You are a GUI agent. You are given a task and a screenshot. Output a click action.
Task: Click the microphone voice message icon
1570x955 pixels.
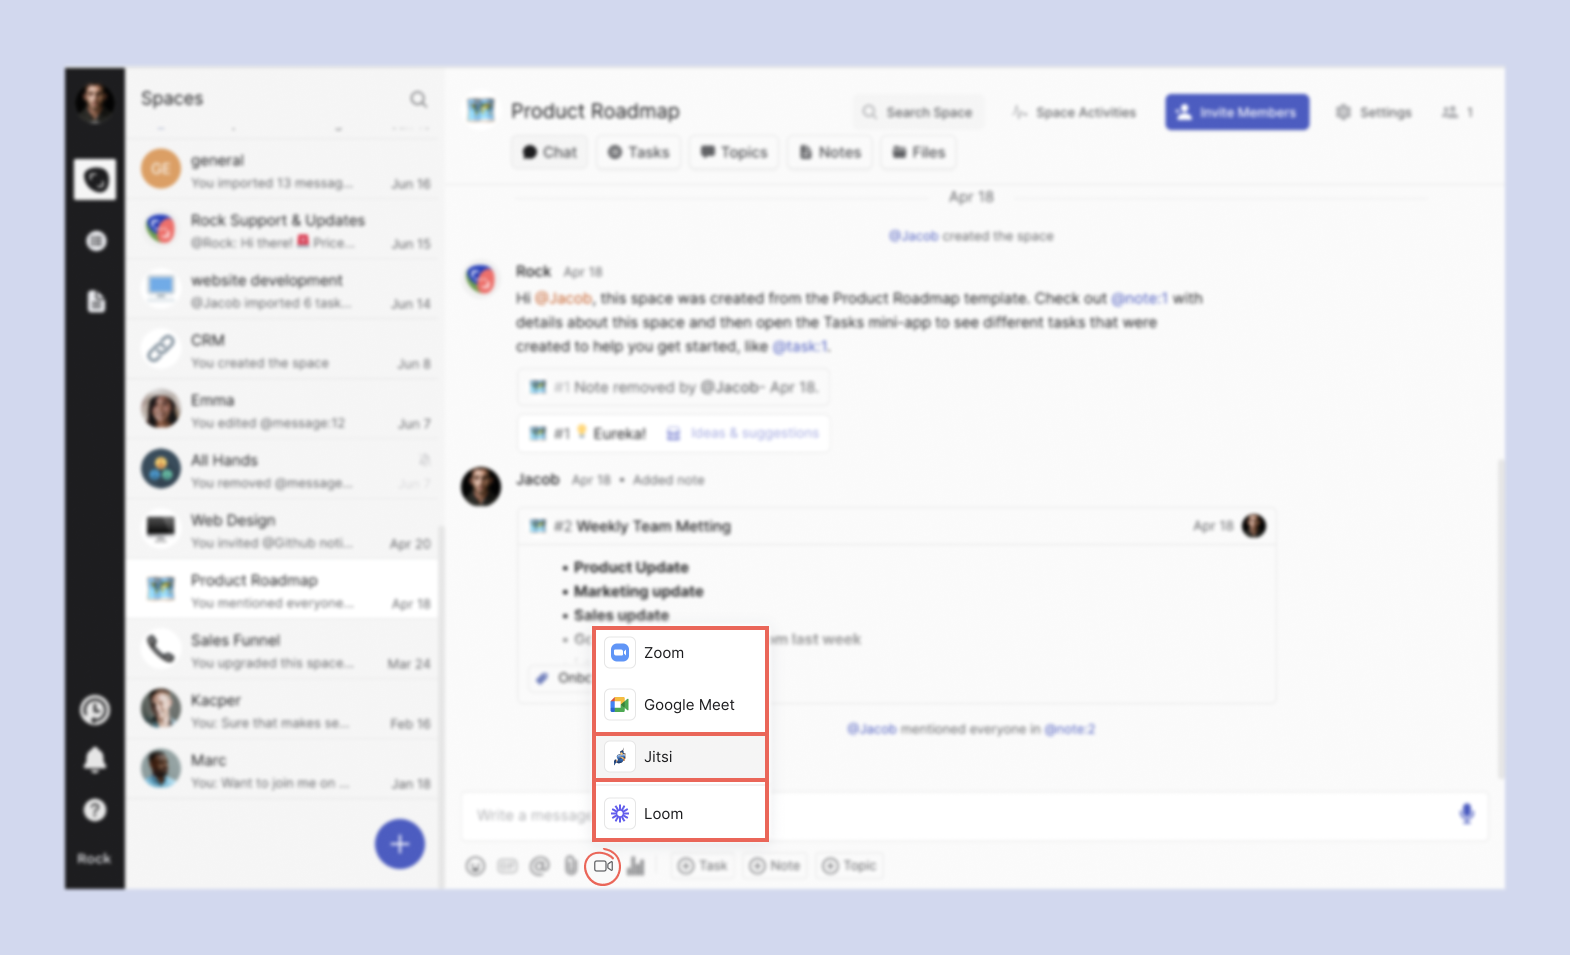[x=1466, y=814]
